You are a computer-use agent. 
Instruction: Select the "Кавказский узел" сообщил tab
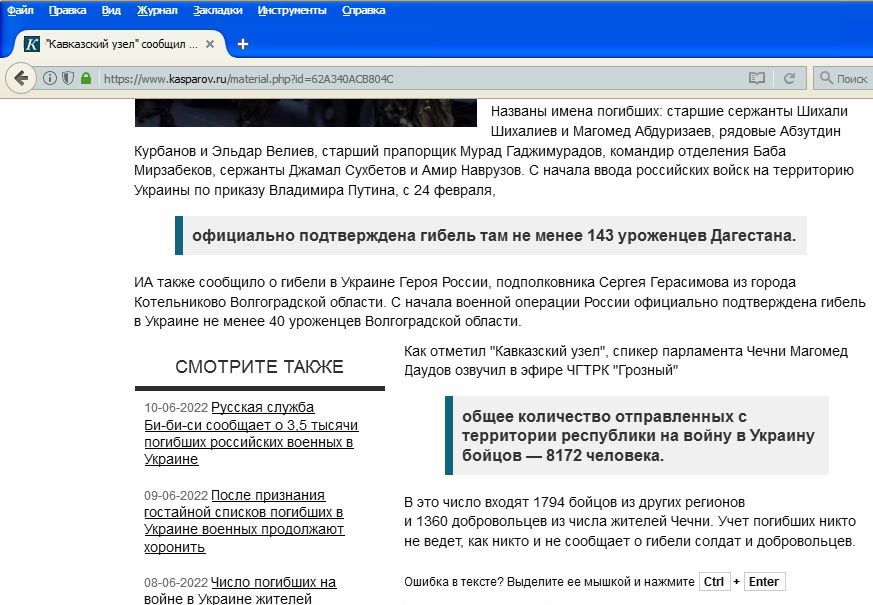120,44
